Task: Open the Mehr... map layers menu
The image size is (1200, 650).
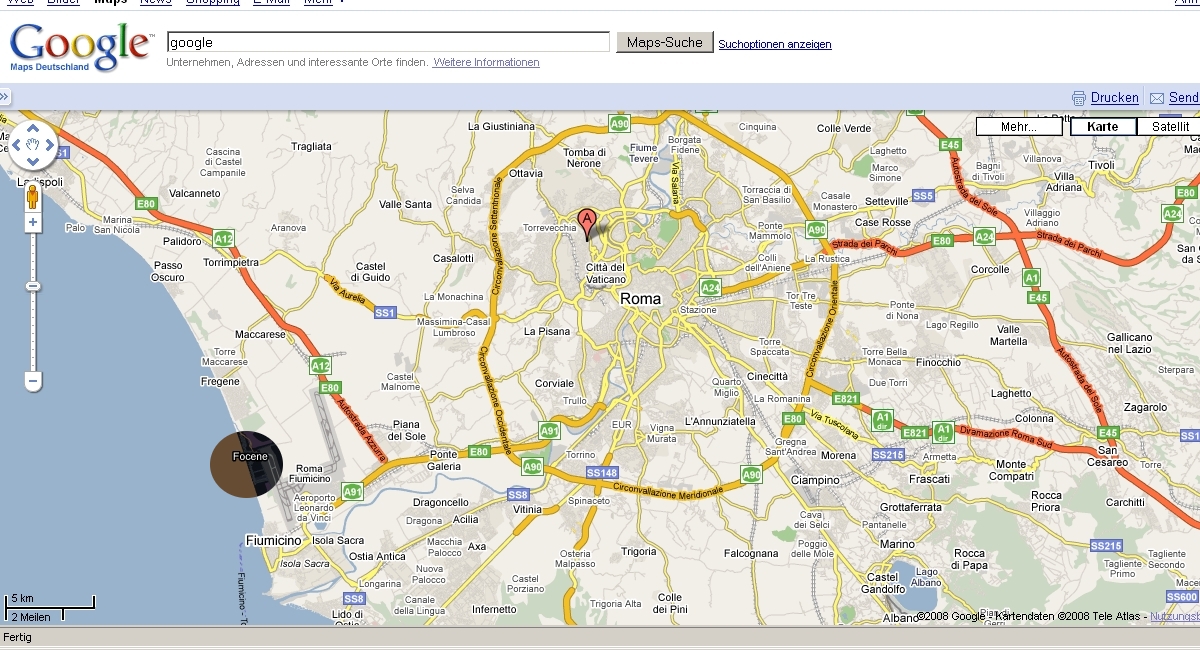Action: pyautogui.click(x=1019, y=127)
